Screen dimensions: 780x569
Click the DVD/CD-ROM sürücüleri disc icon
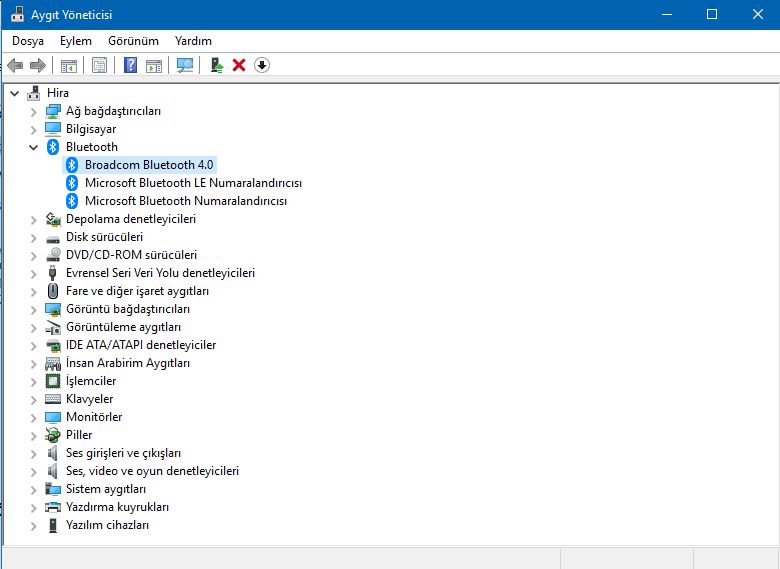53,255
